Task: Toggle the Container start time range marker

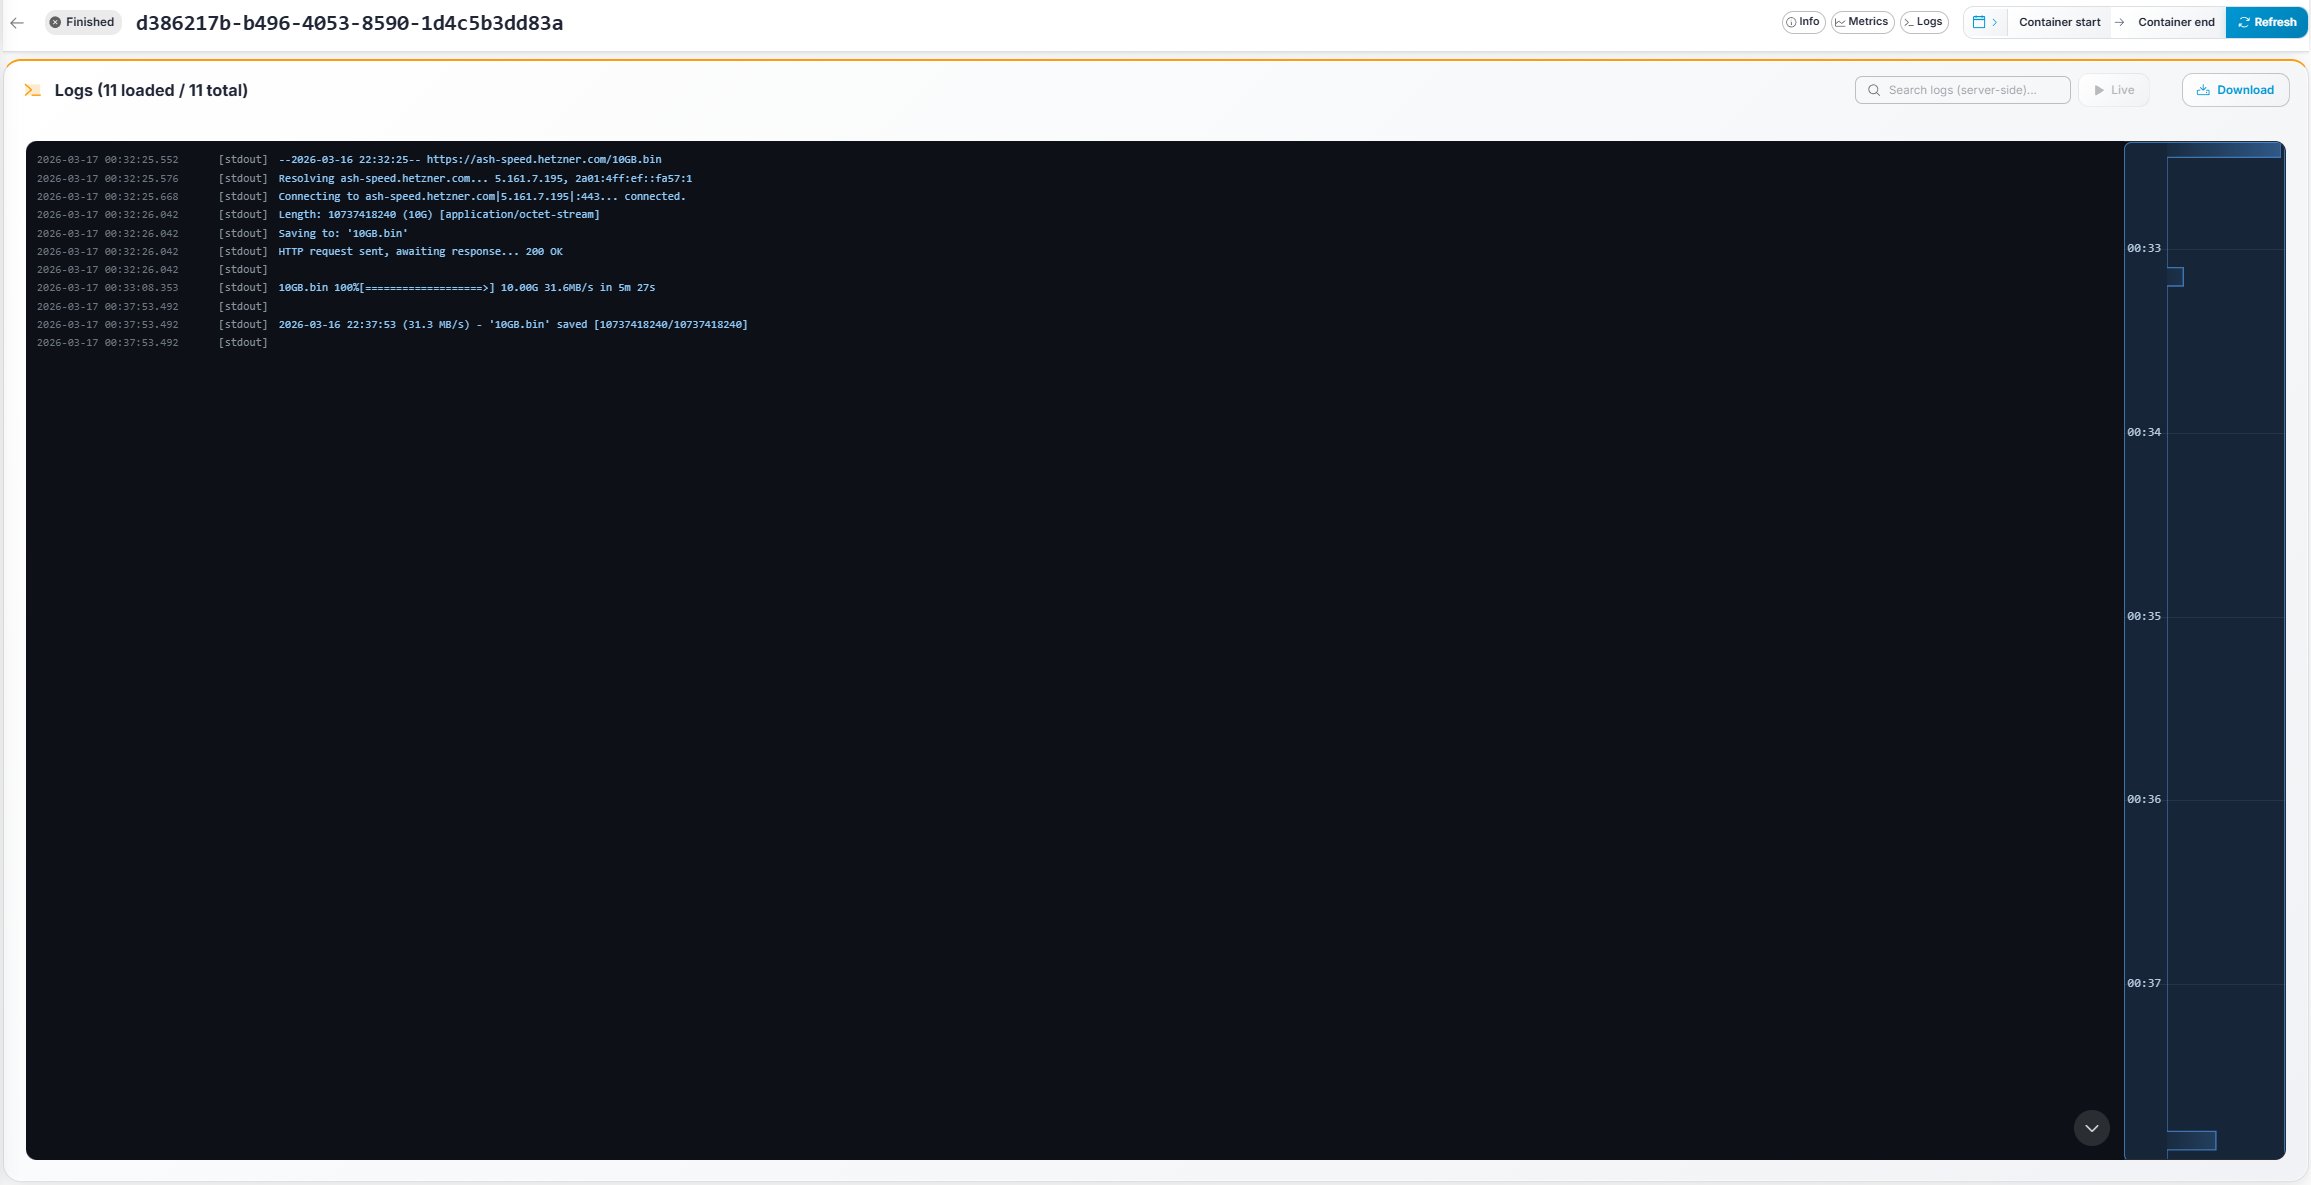Action: click(x=2059, y=22)
